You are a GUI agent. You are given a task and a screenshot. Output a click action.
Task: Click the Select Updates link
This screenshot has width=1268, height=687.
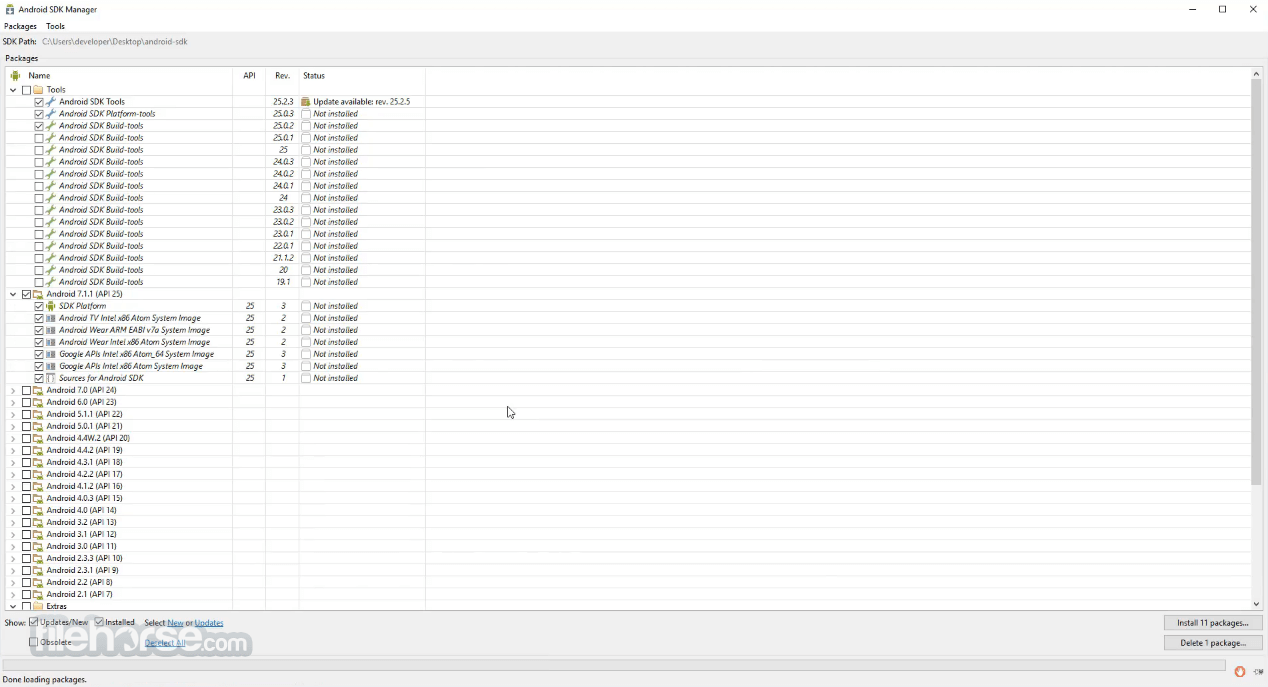tap(209, 623)
